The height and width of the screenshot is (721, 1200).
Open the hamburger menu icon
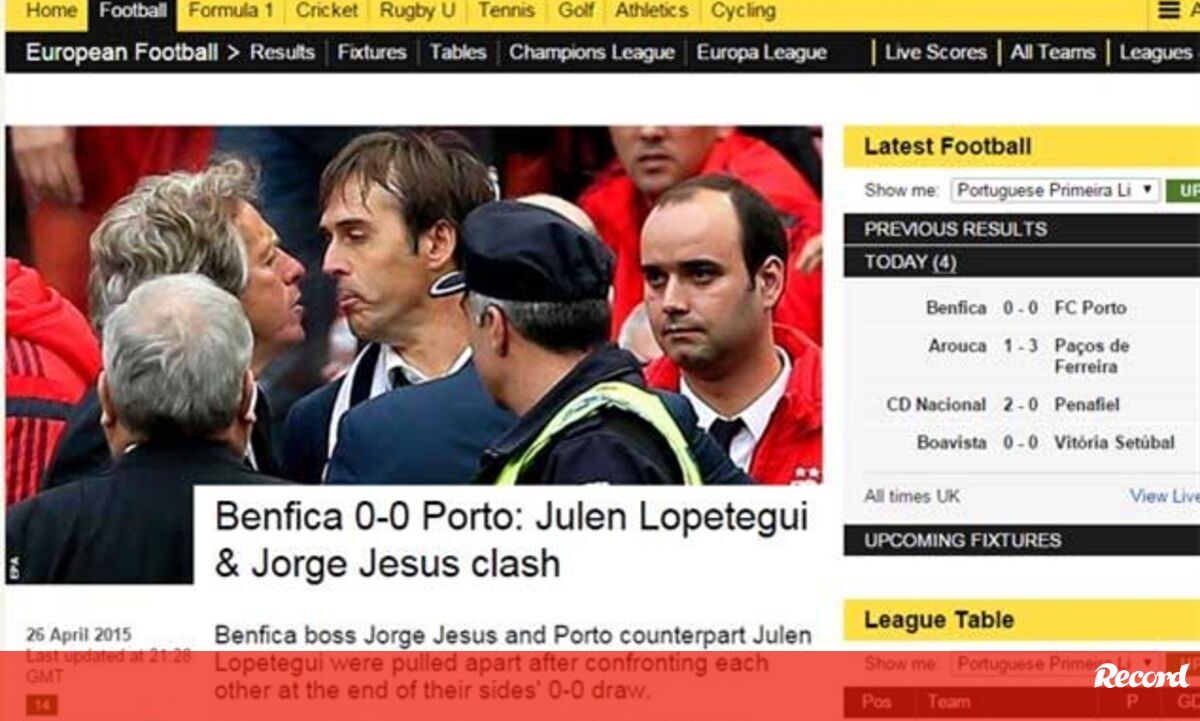1168,11
